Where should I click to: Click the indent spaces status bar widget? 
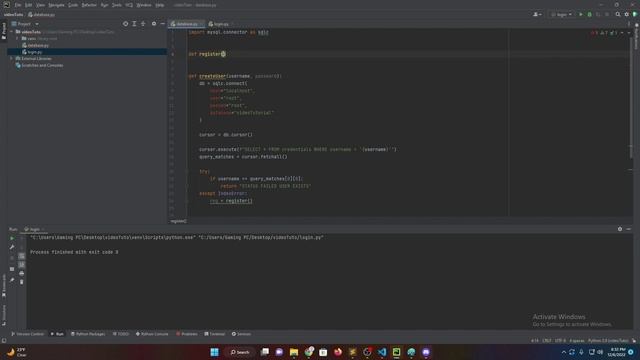coord(577,340)
